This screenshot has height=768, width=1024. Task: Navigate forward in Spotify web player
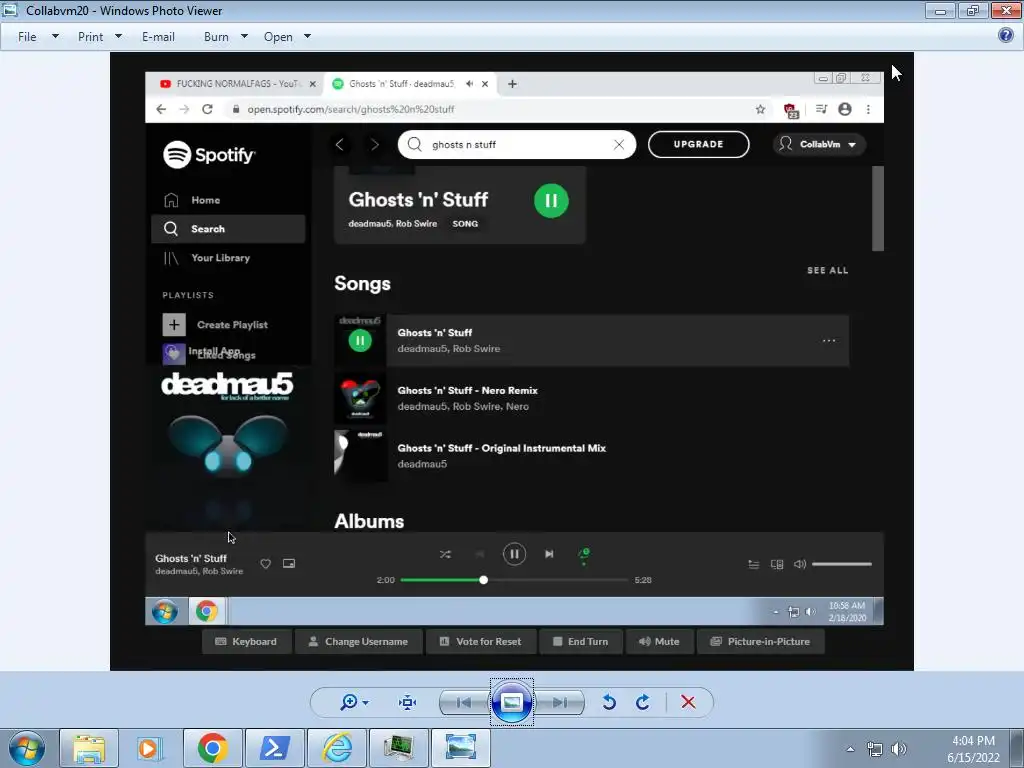374,144
